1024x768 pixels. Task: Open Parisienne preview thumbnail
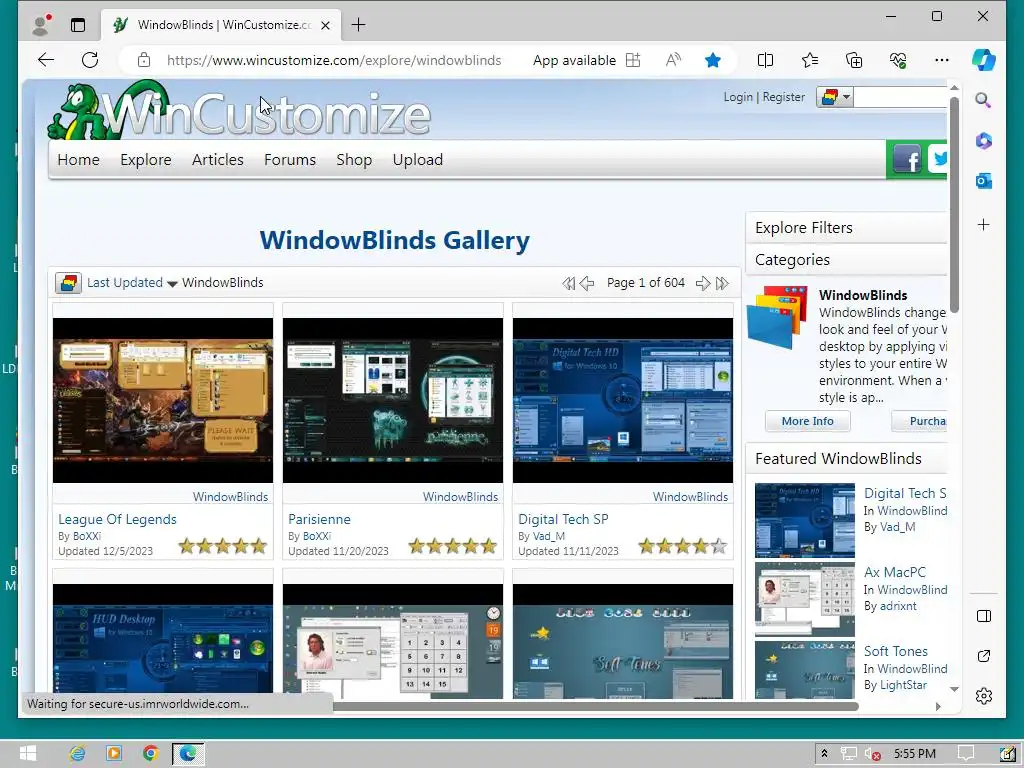coord(392,400)
